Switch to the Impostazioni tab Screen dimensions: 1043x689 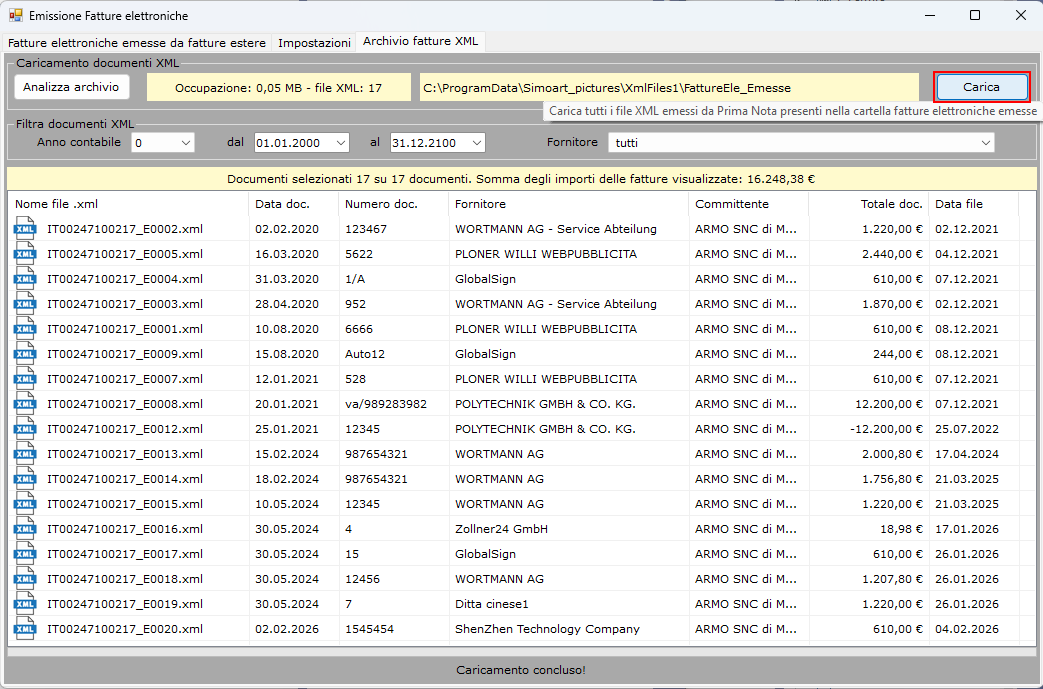(x=314, y=43)
